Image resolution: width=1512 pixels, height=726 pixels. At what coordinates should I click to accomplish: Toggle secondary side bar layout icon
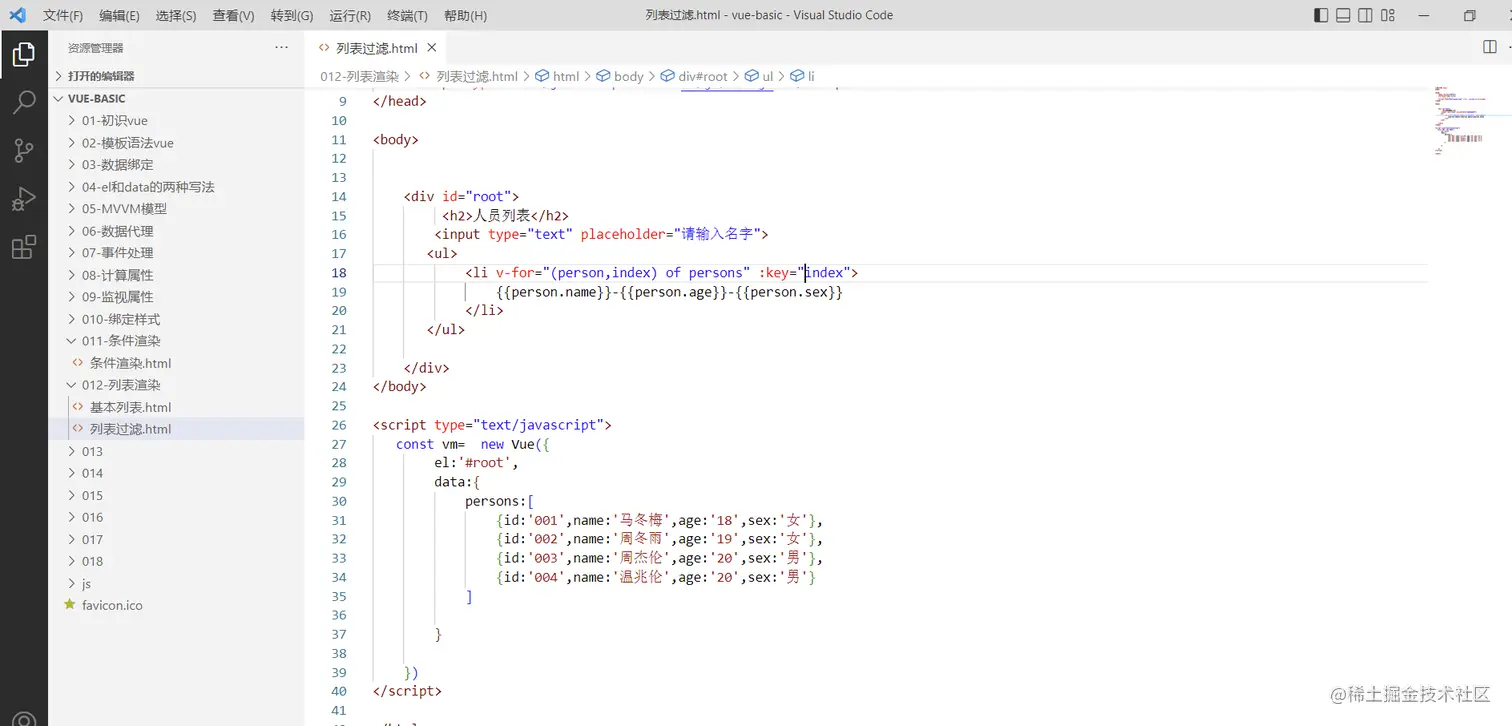coord(1365,15)
